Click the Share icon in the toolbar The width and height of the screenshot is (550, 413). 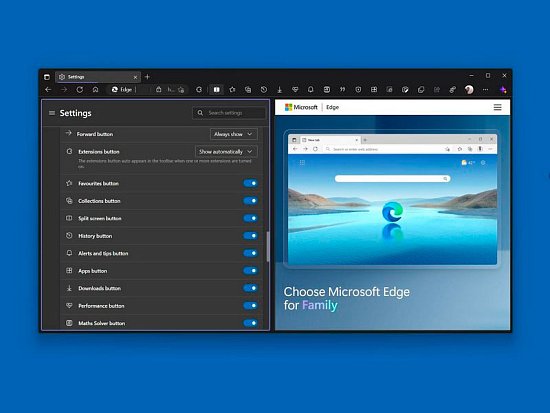pyautogui.click(x=437, y=90)
